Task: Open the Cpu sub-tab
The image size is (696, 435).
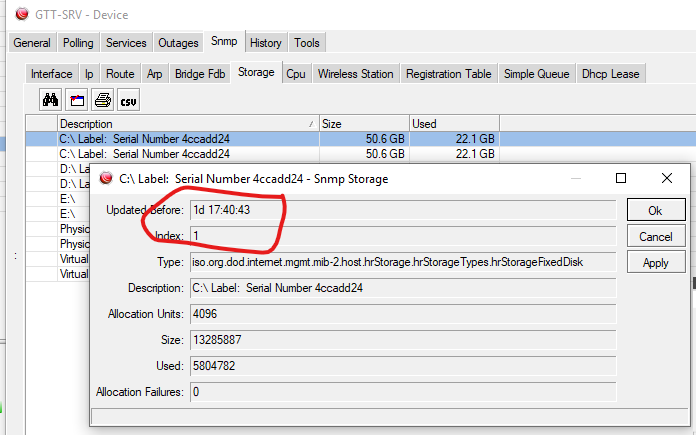Action: pos(296,74)
